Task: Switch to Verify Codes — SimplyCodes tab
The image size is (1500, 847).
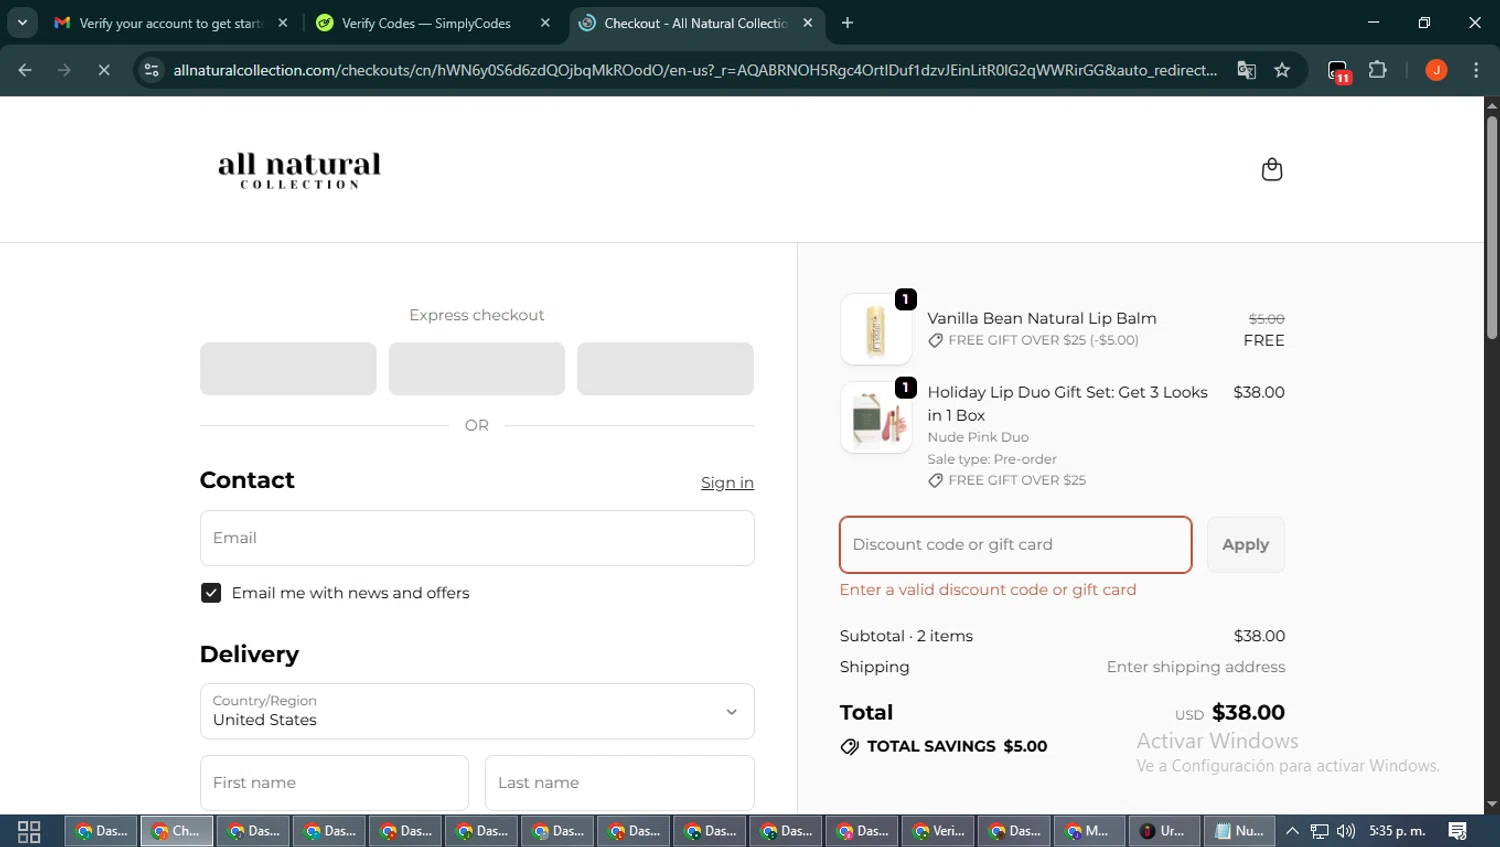Action: (x=432, y=23)
